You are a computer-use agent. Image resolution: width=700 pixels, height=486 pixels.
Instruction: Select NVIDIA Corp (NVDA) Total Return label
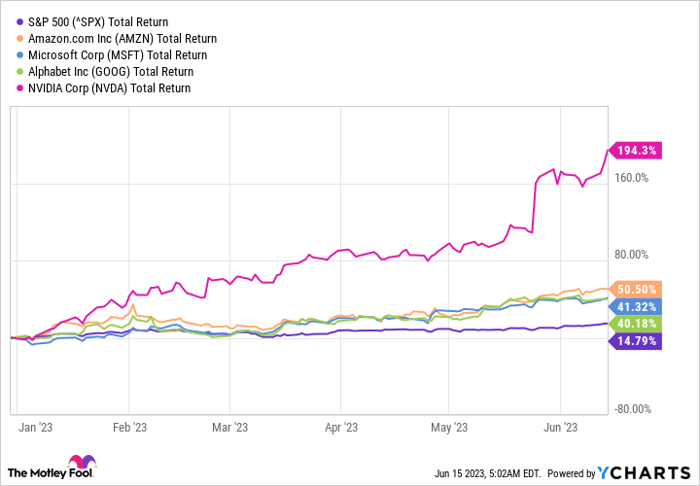point(109,88)
